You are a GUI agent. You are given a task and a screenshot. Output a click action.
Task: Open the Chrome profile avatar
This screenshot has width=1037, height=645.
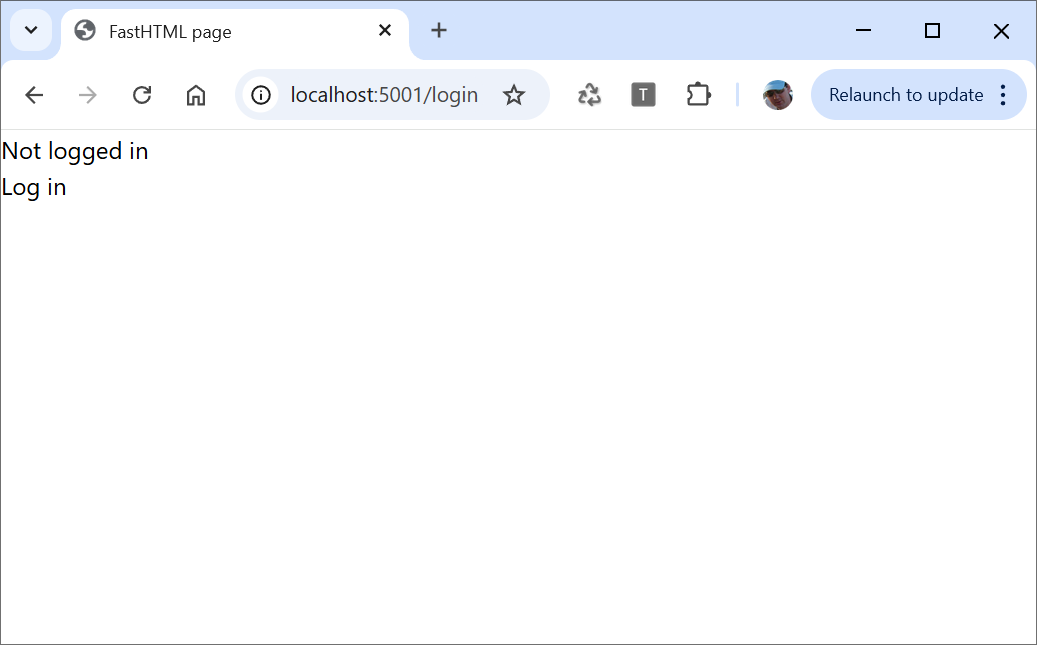(777, 95)
